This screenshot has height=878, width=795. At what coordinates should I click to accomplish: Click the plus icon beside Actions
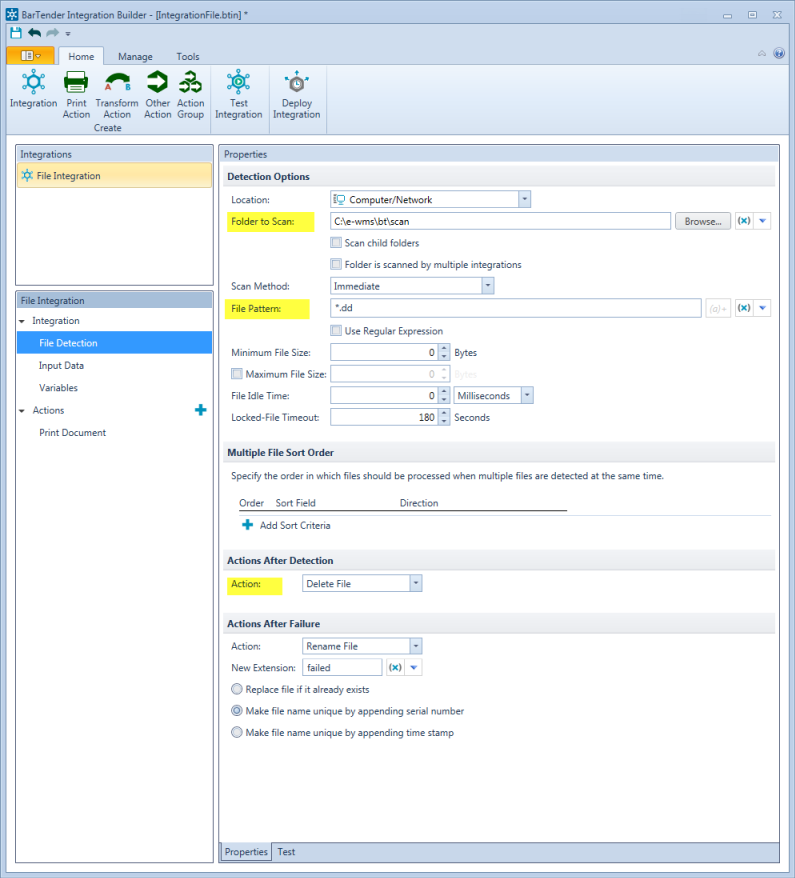point(200,410)
